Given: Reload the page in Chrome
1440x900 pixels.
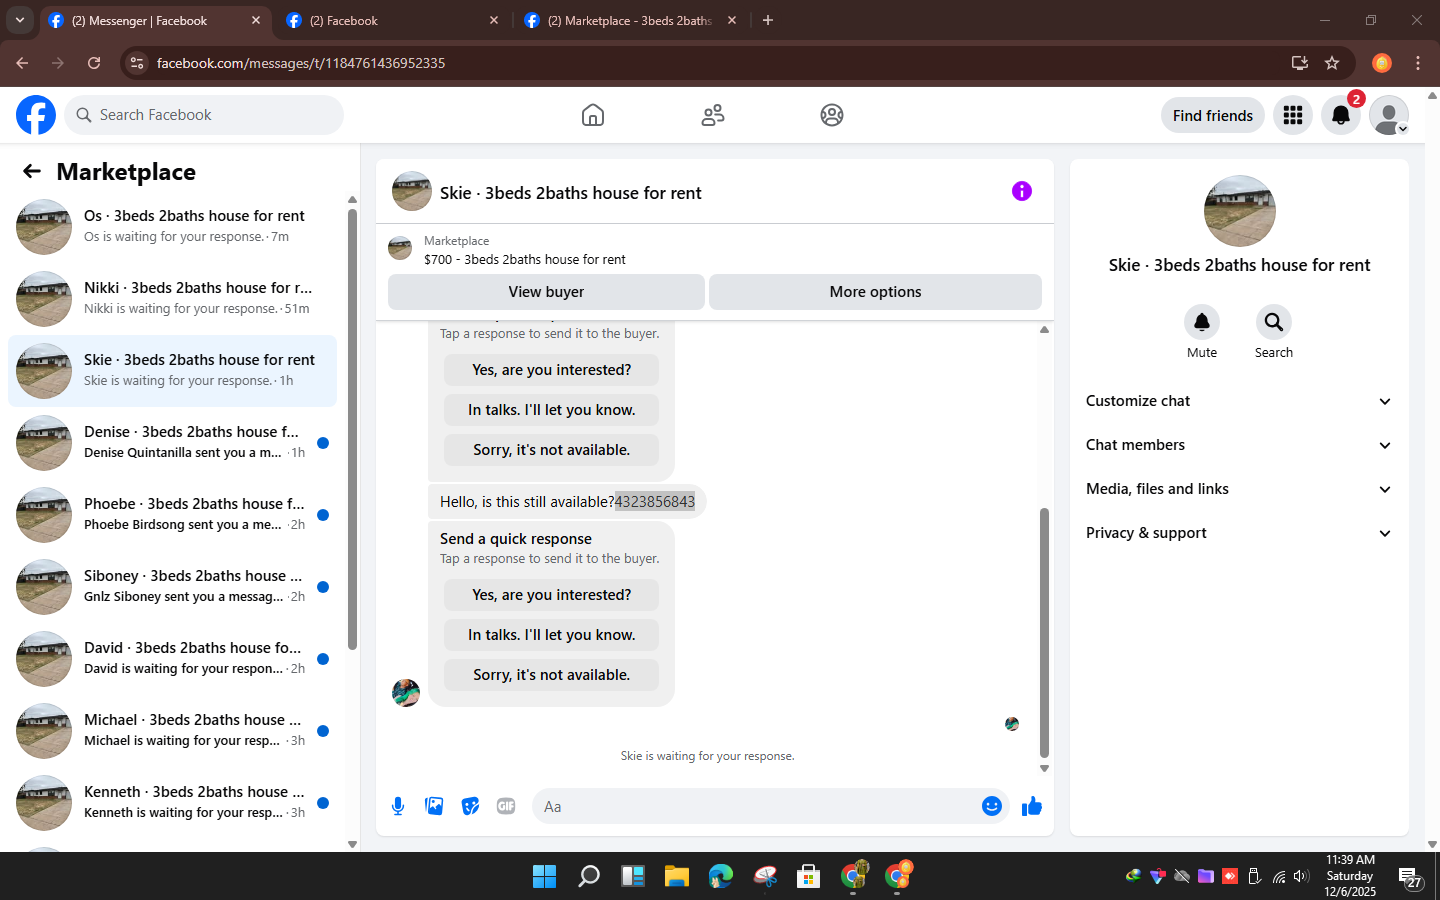Looking at the screenshot, I should [94, 63].
